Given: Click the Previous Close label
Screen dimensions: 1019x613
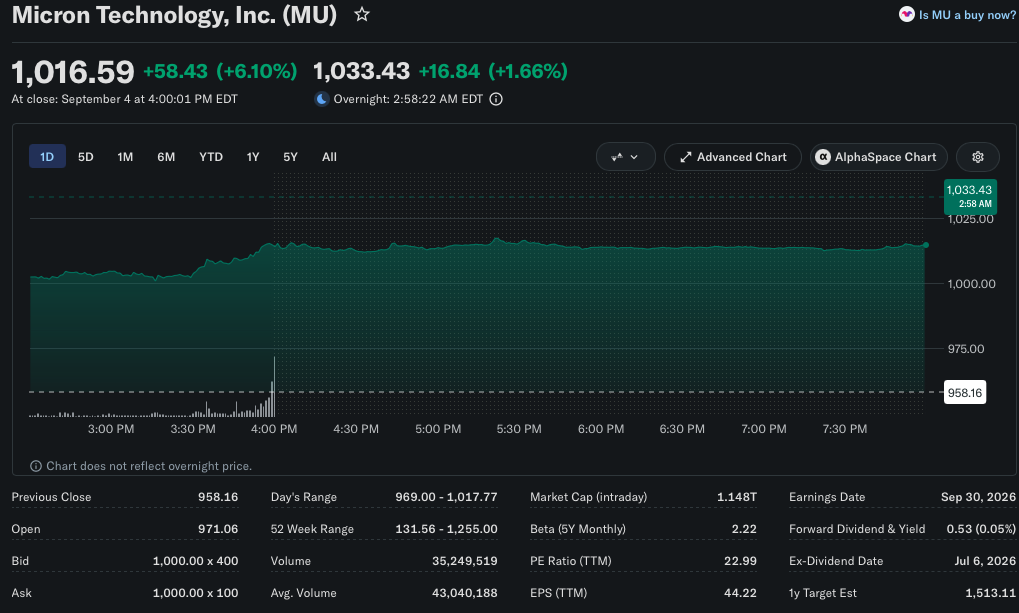Looking at the screenshot, I should (51, 497).
